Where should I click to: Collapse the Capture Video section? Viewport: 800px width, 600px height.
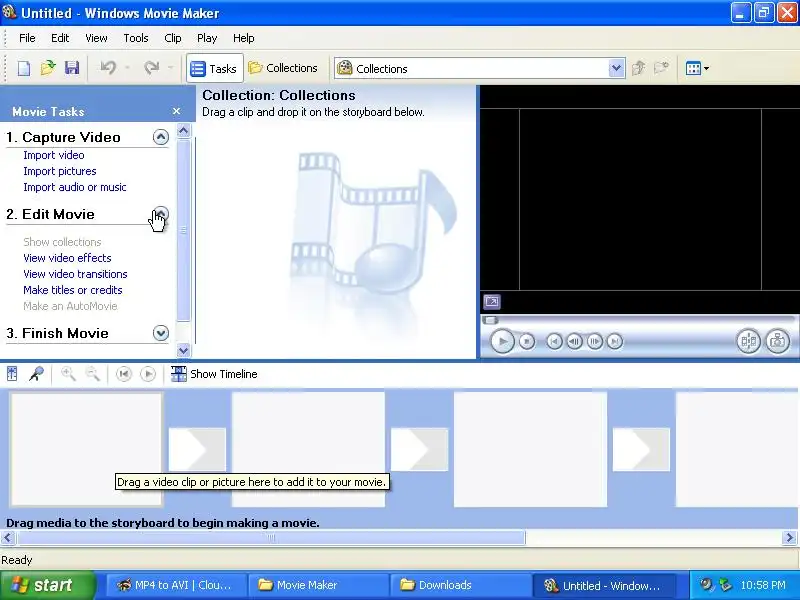pyautogui.click(x=161, y=137)
